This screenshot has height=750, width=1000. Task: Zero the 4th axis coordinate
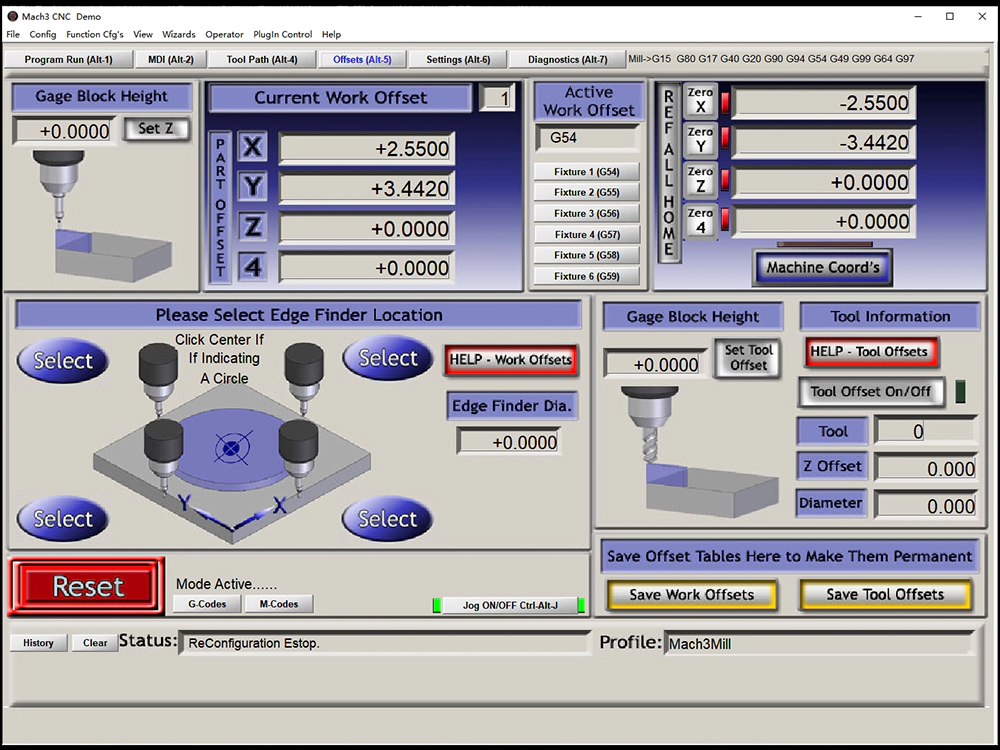[x=700, y=221]
